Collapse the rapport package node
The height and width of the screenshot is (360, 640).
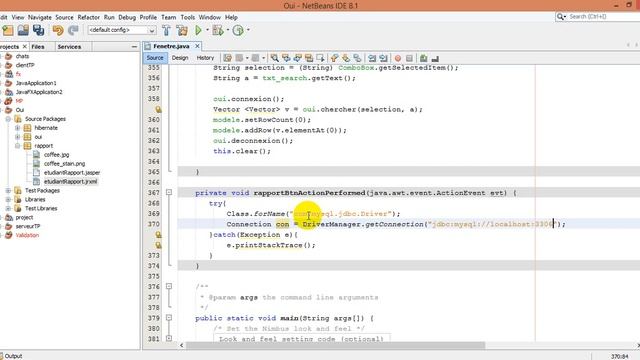tap(18, 146)
